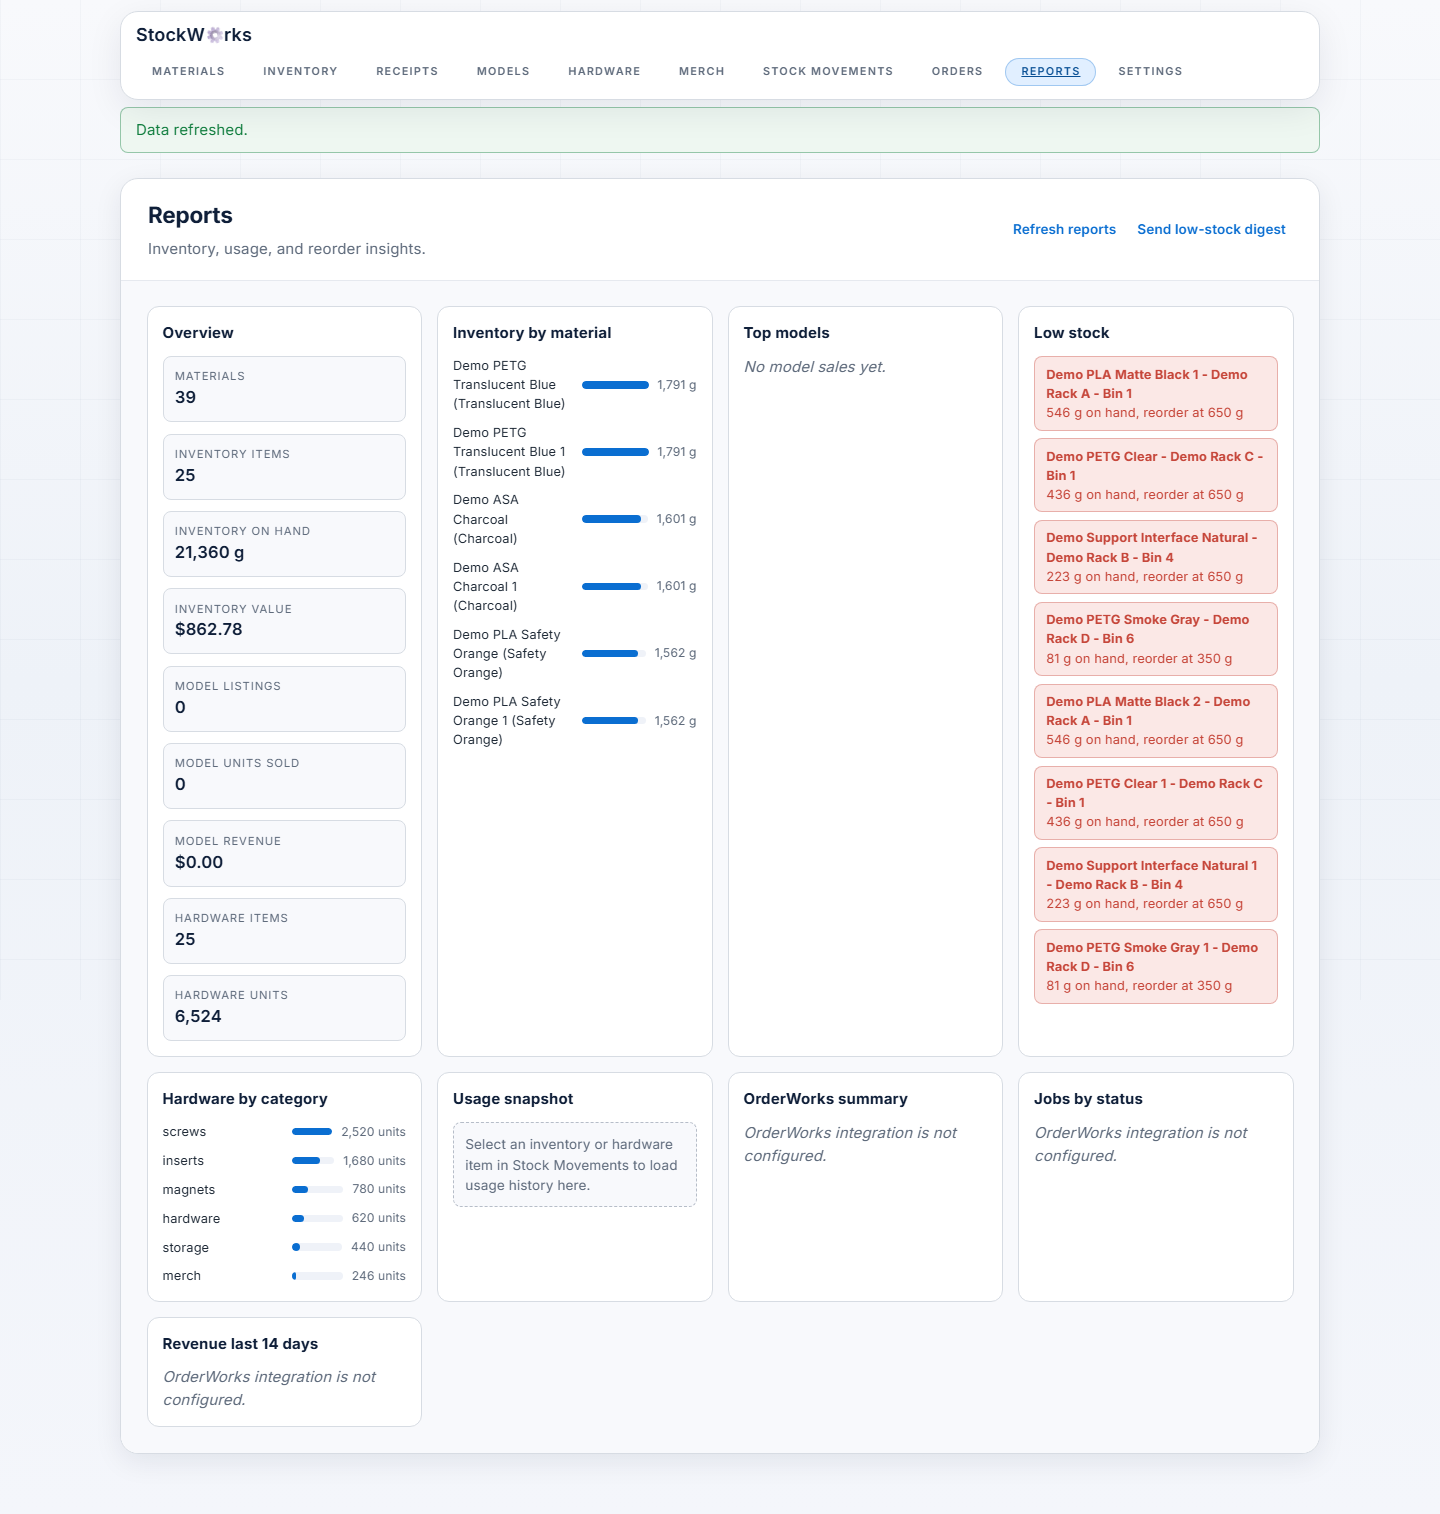
Task: Click the 'Hardware by category' heading
Action: [x=245, y=1099]
